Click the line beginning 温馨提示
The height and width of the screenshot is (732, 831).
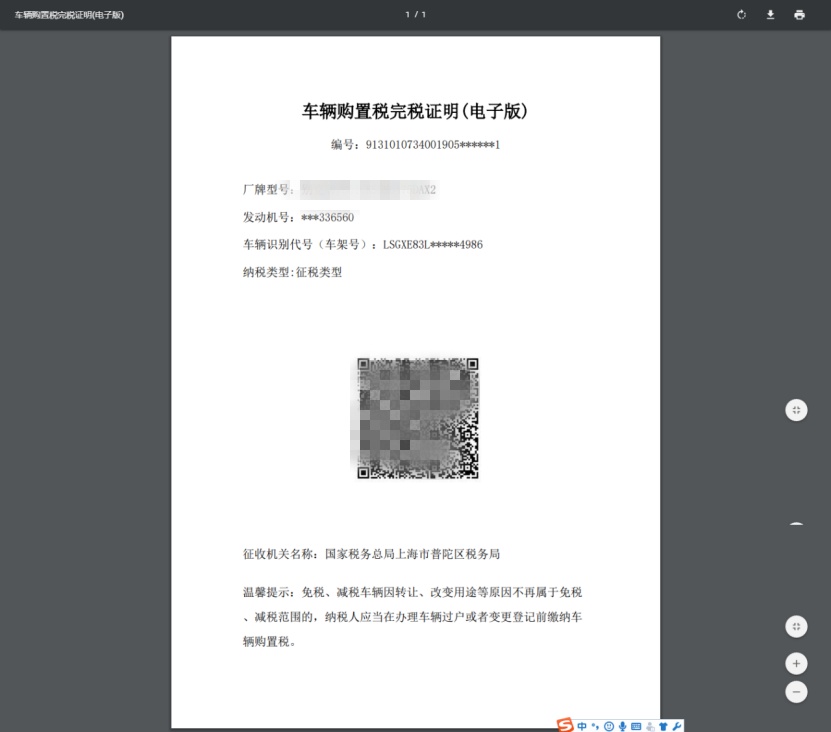point(412,592)
